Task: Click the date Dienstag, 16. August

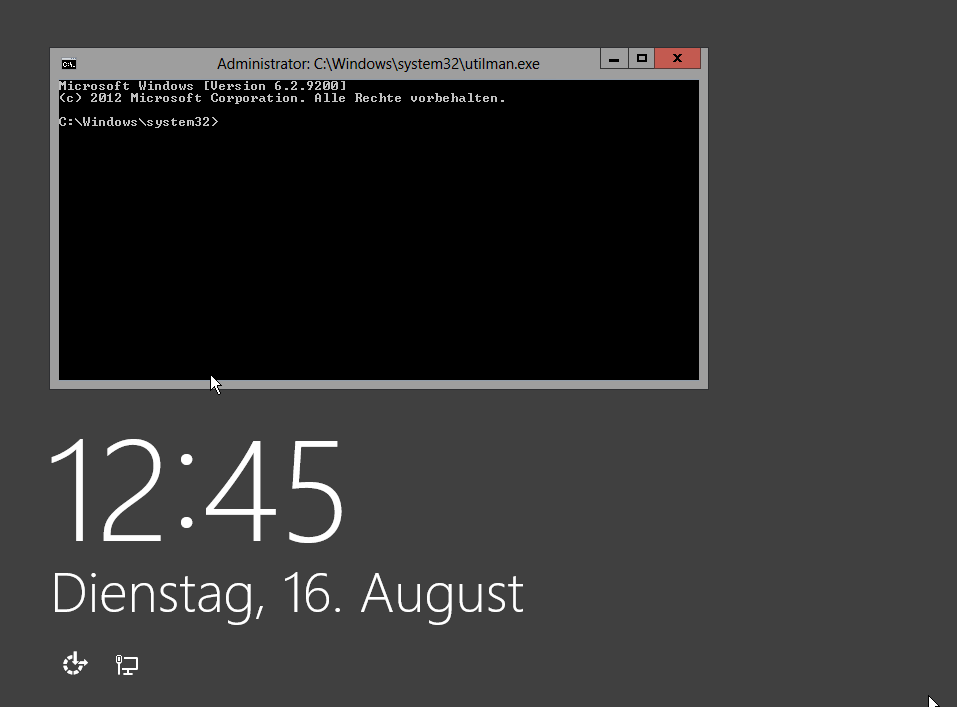Action: click(288, 594)
